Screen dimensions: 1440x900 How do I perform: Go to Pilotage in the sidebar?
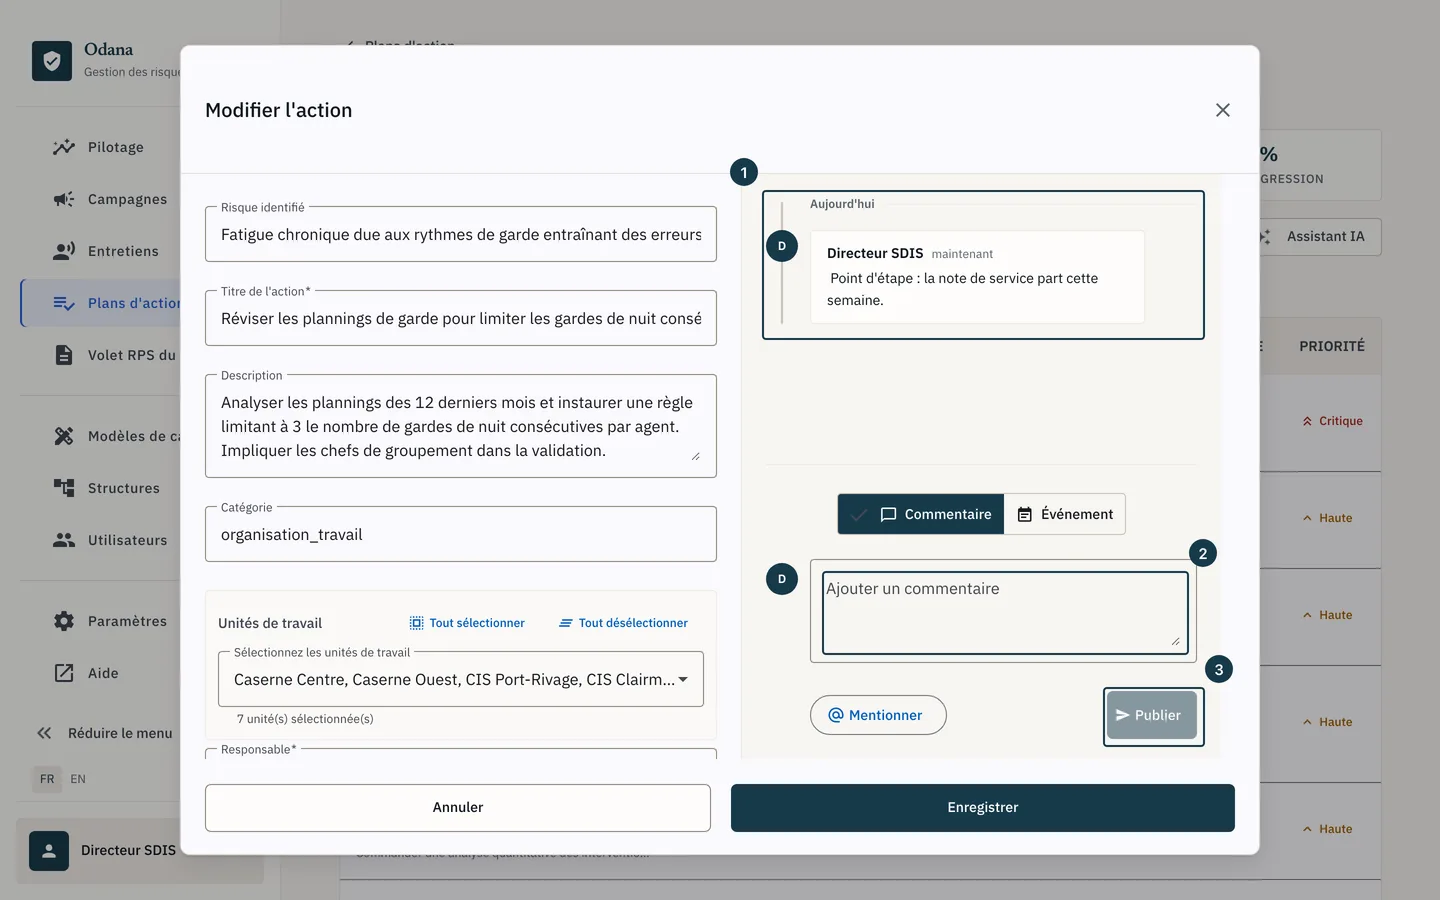(116, 147)
